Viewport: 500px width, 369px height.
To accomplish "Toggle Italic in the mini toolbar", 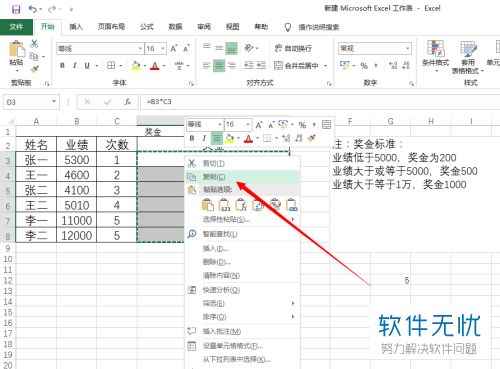I will (204, 138).
